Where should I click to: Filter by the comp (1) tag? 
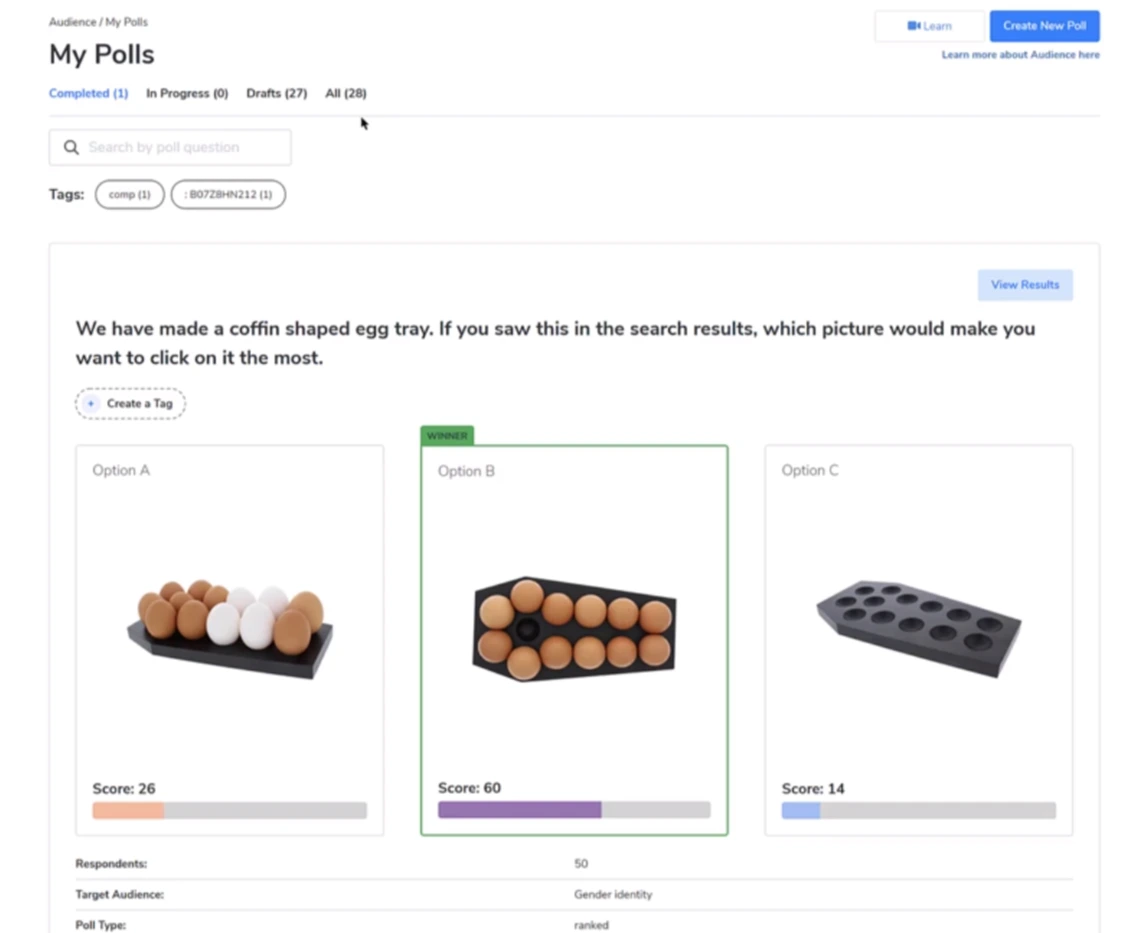130,195
